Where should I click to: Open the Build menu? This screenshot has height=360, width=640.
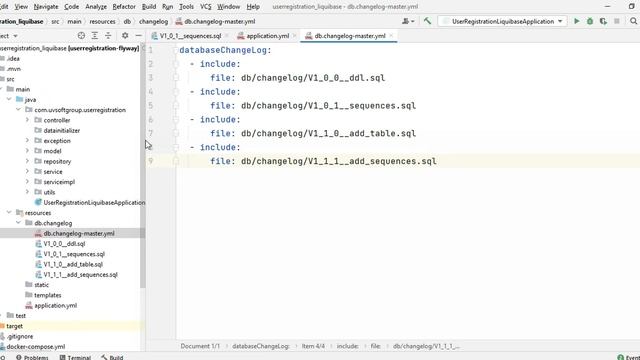tap(149, 7)
